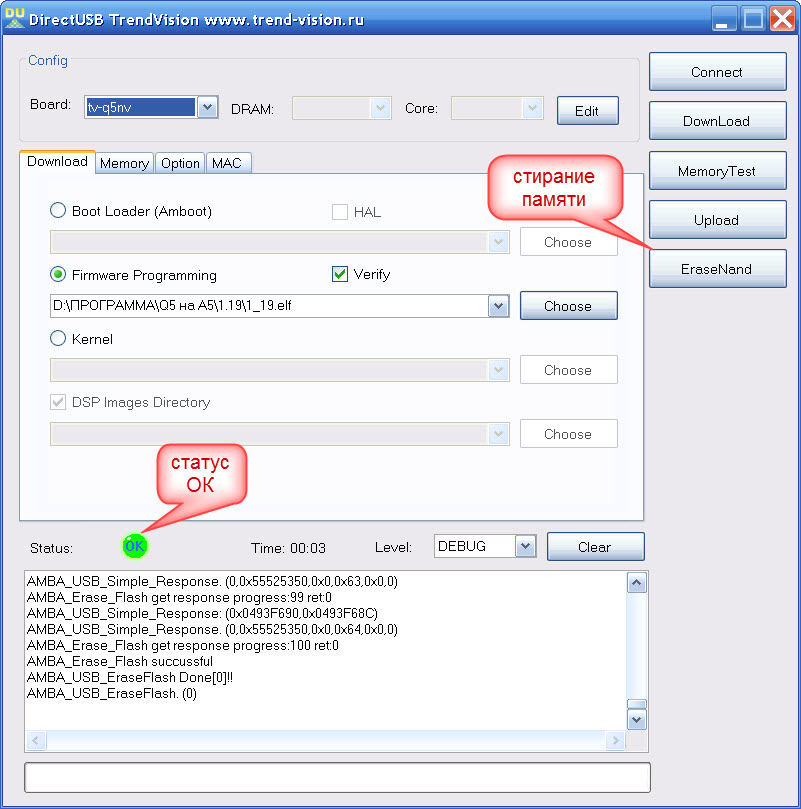801x809 pixels.
Task: Click the DownLoad button
Action: point(716,121)
